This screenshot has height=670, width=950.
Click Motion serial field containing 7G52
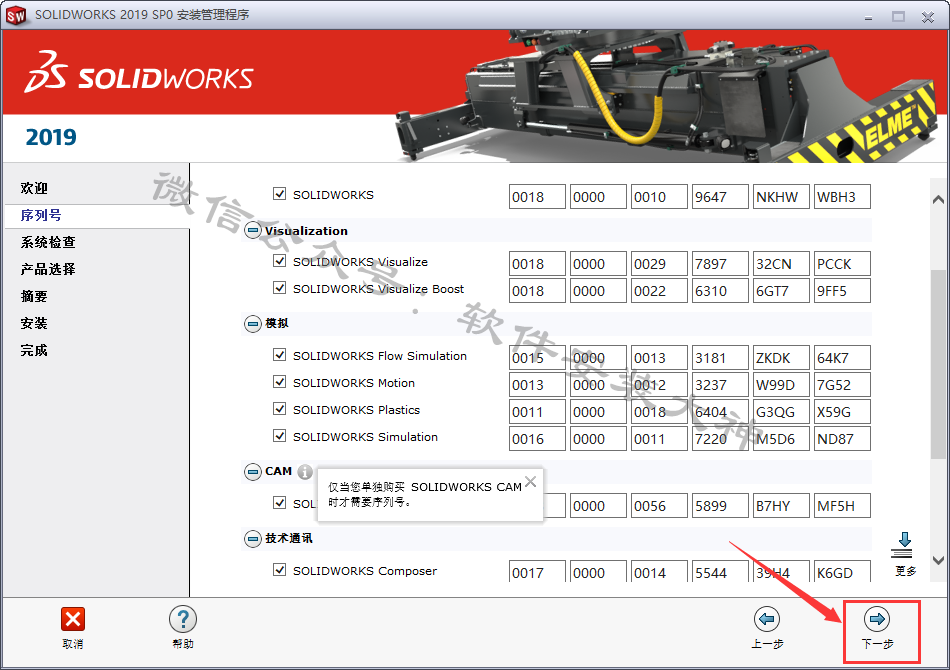tap(842, 385)
